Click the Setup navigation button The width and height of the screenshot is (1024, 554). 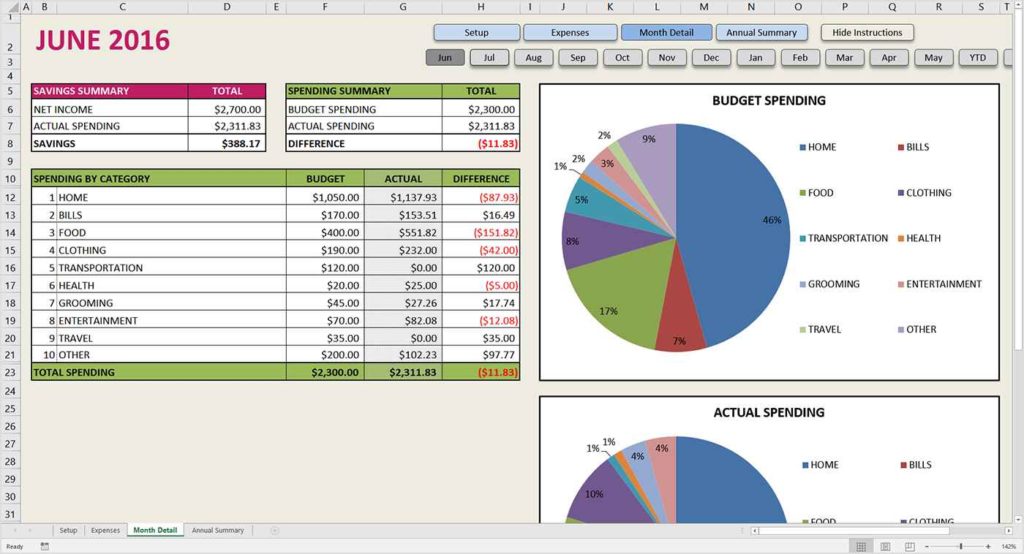point(477,33)
